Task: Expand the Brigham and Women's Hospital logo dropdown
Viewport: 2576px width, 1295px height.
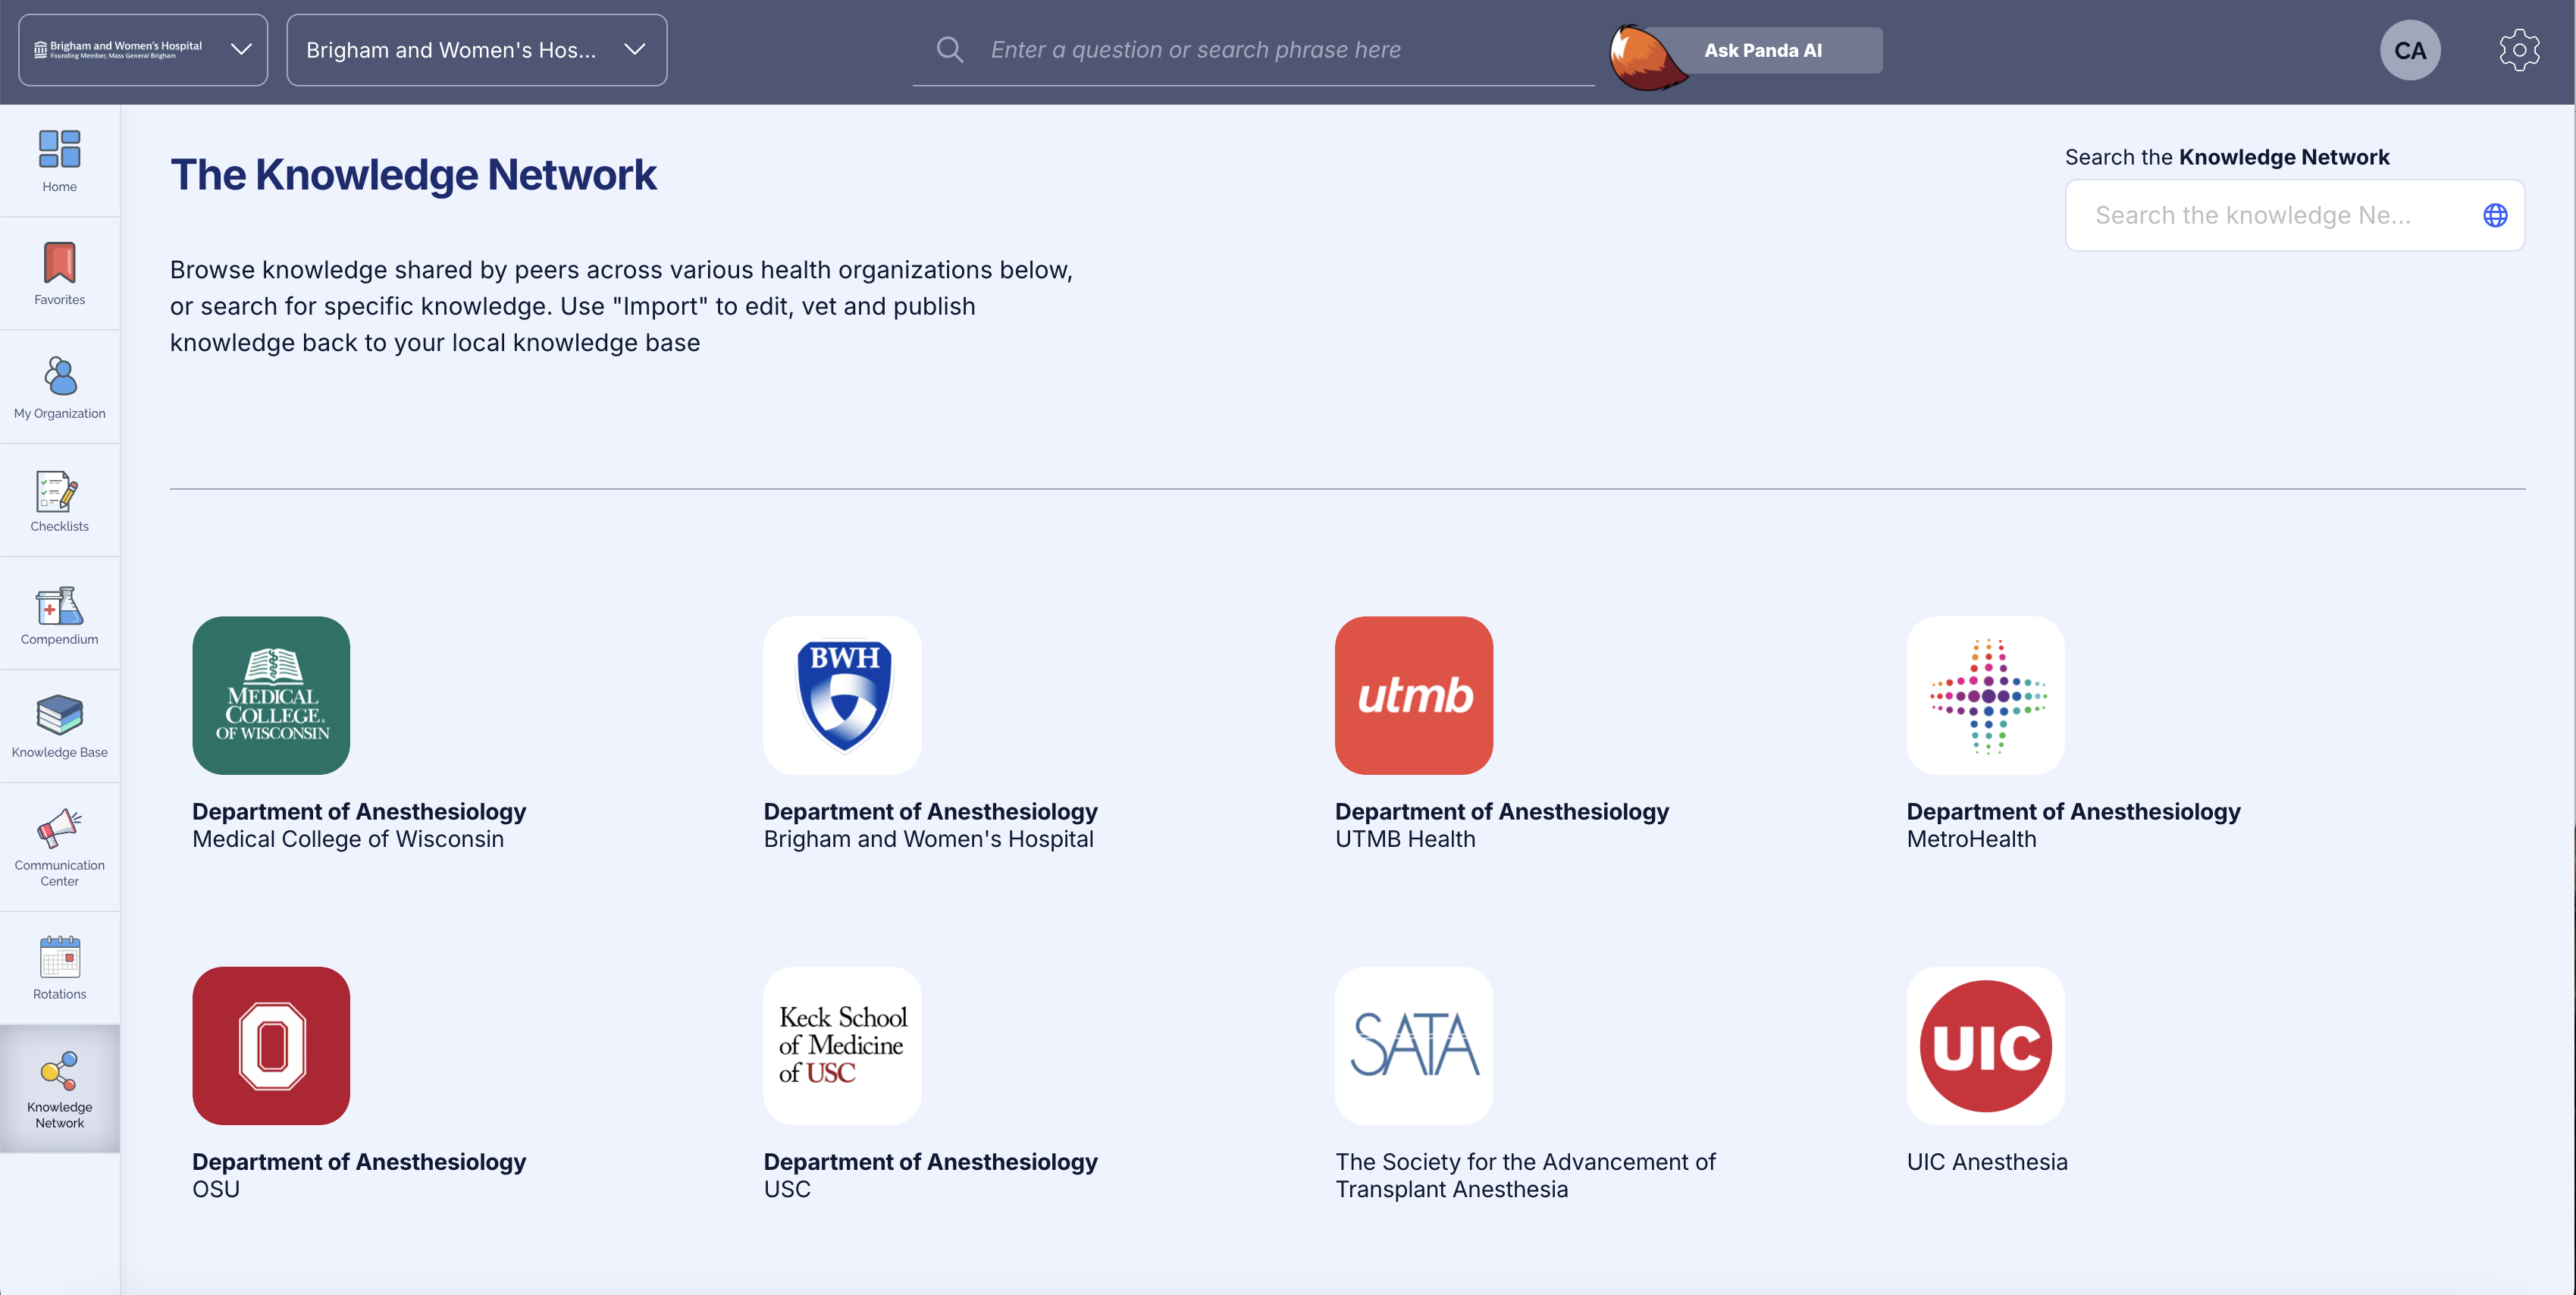Action: (143, 50)
